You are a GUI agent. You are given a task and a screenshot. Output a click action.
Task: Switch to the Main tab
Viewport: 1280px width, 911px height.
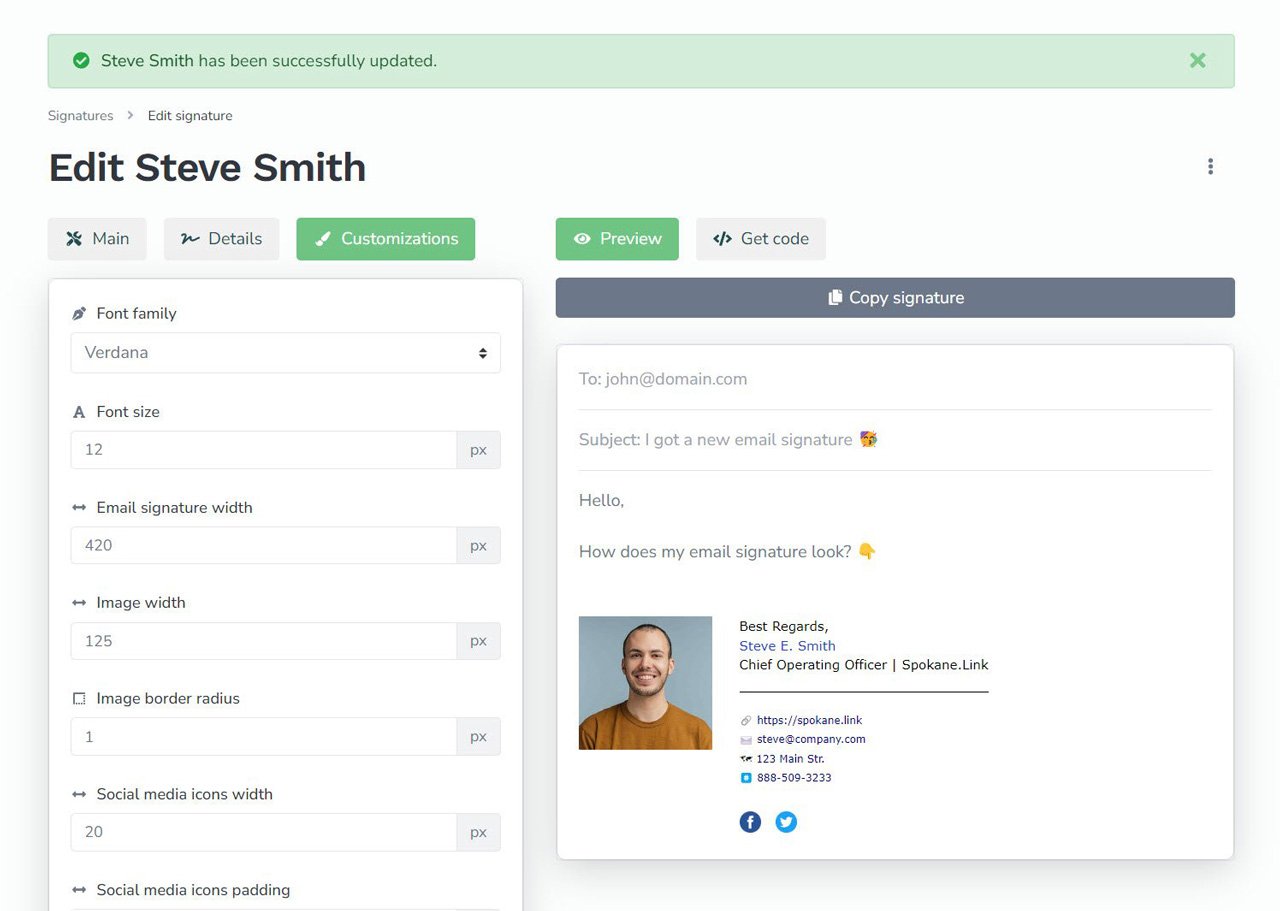tap(97, 239)
